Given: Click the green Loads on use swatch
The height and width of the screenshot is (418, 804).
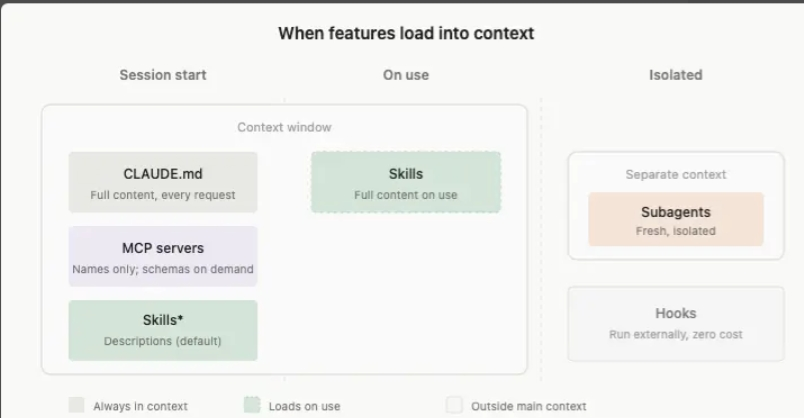Looking at the screenshot, I should point(252,405).
